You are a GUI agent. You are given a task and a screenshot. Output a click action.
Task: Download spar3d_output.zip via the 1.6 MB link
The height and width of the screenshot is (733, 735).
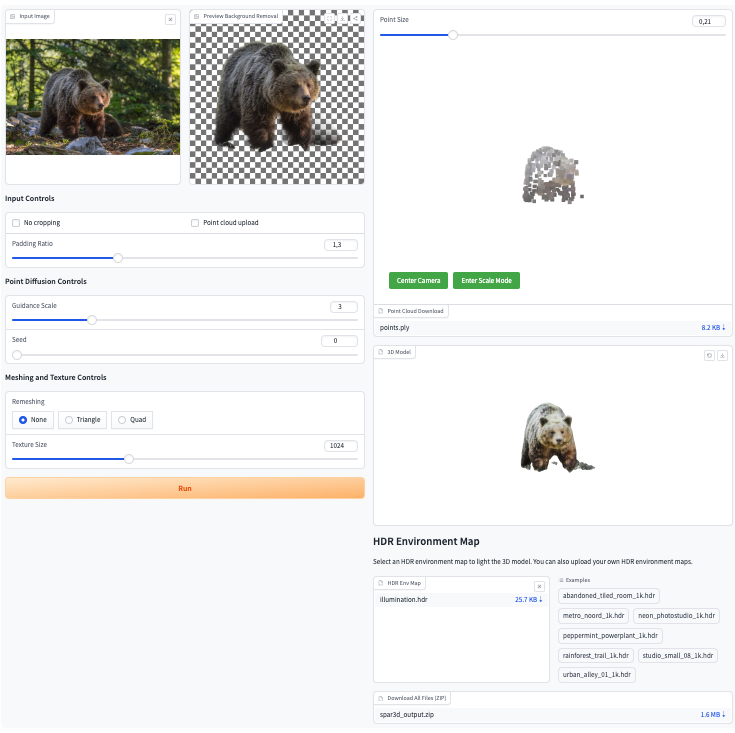click(x=712, y=715)
